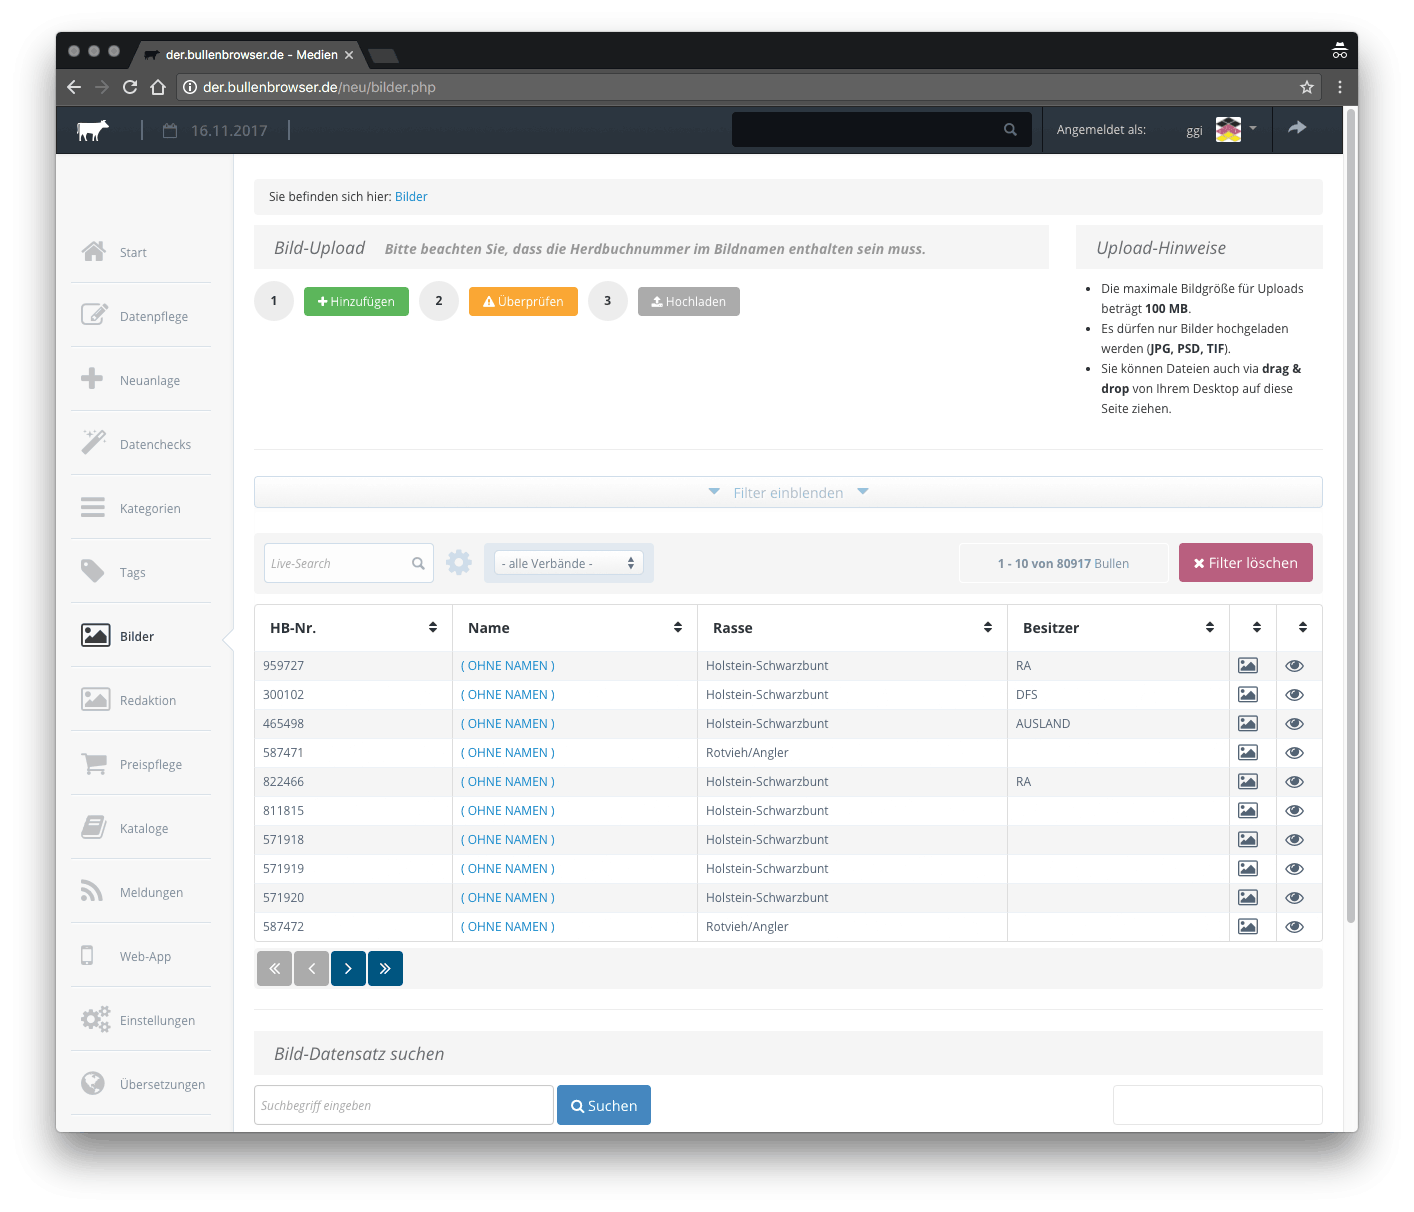Screen dimensions: 1414x1212
Task: Expand the 'Filter einblenden' panel
Action: click(x=788, y=493)
